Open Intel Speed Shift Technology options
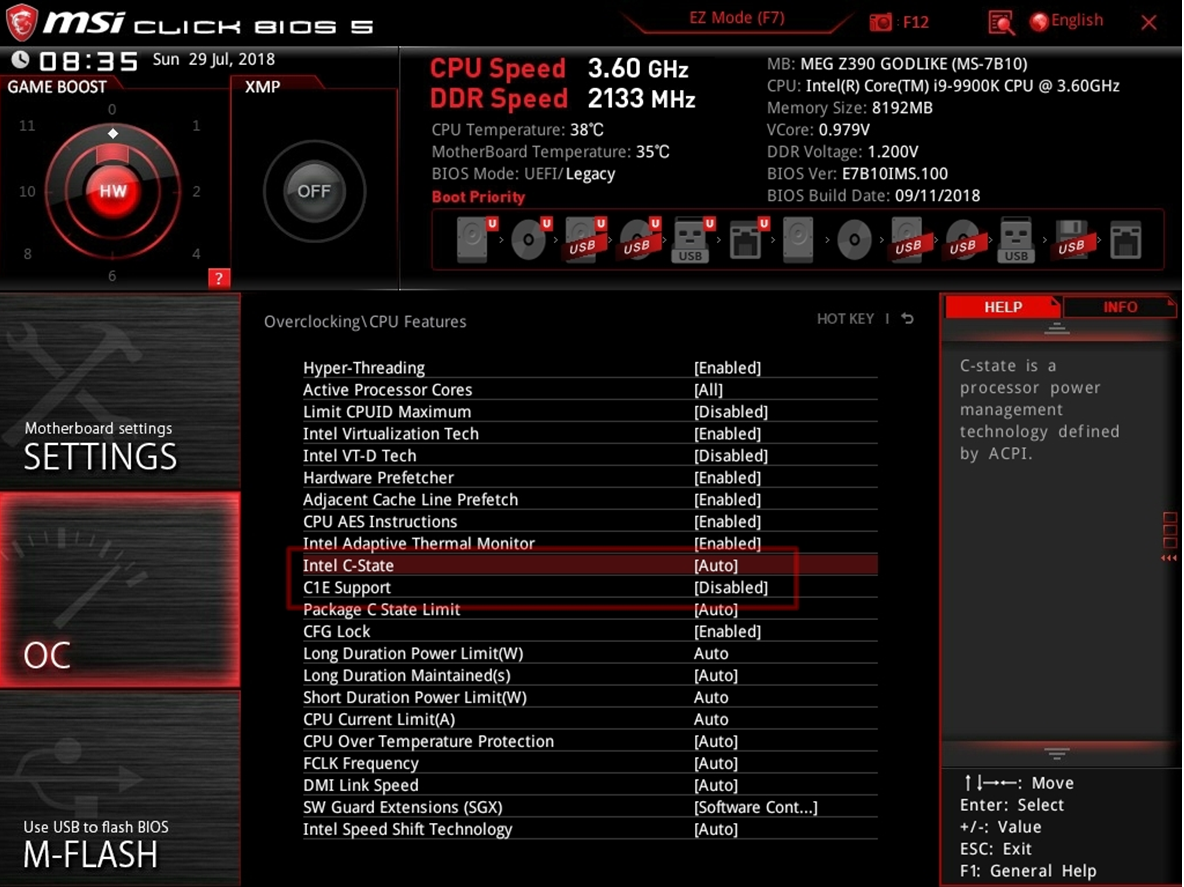Image resolution: width=1184 pixels, height=887 pixels. 590,829
